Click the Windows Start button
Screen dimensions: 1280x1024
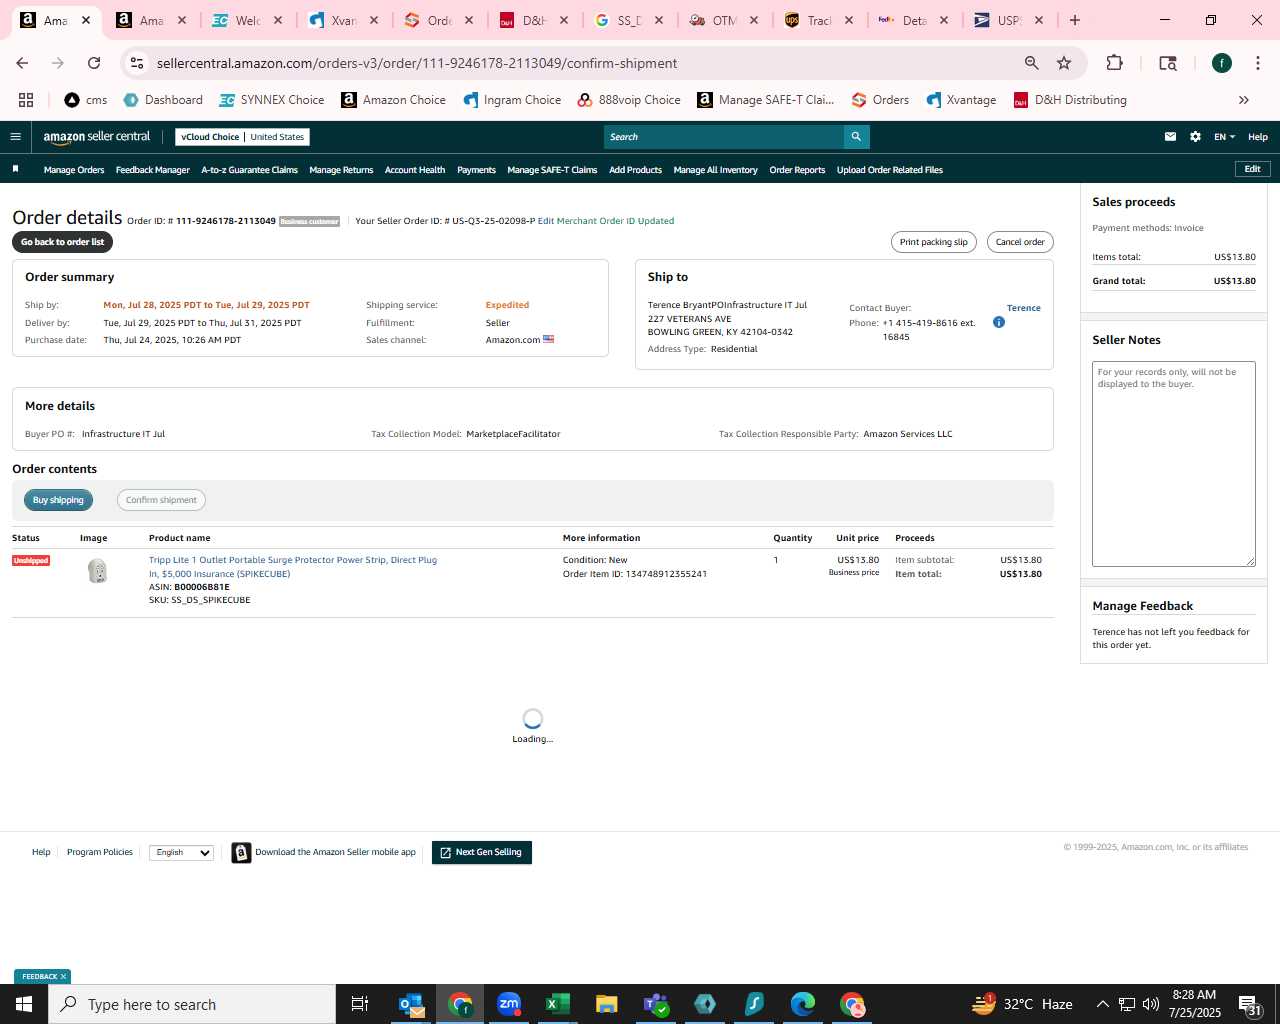[x=24, y=1004]
